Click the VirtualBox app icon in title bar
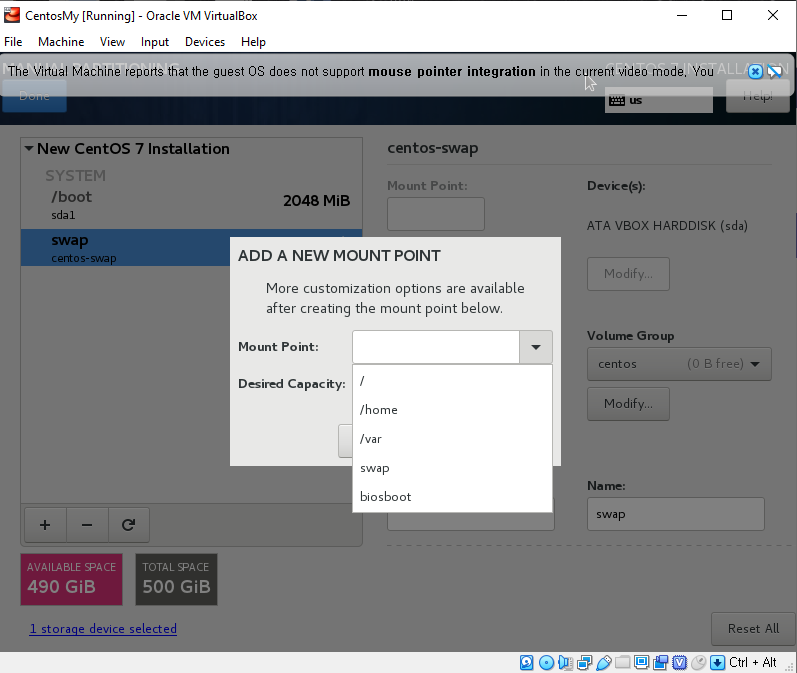The height and width of the screenshot is (673, 797). (x=12, y=15)
